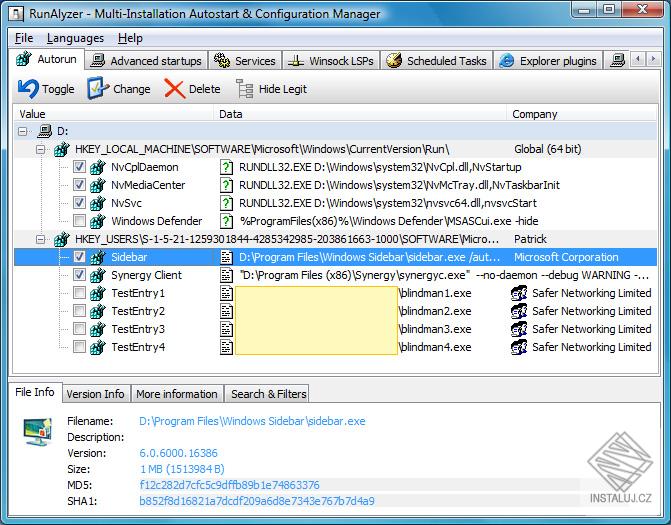Image resolution: width=671 pixels, height=525 pixels.
Task: Uncheck the Sidebar entry checkbox
Action: [79, 257]
